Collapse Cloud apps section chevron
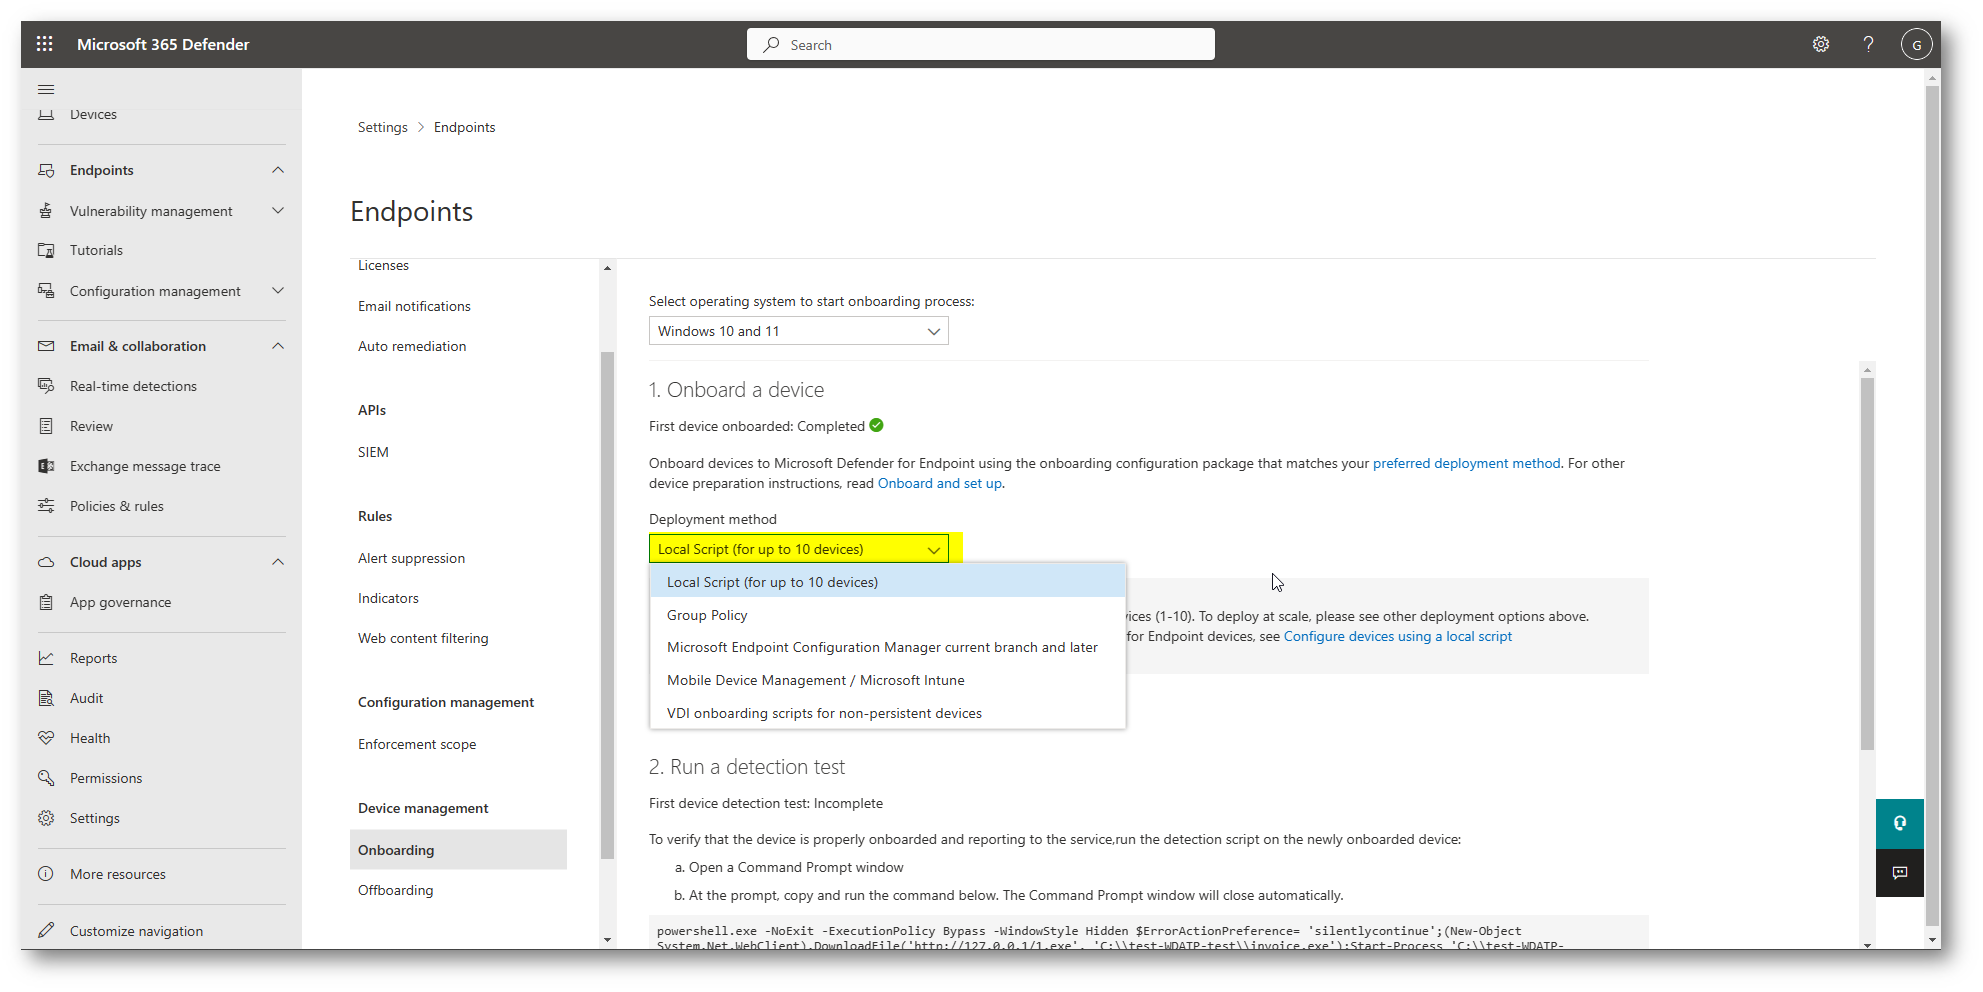The width and height of the screenshot is (1983, 992). 278,562
